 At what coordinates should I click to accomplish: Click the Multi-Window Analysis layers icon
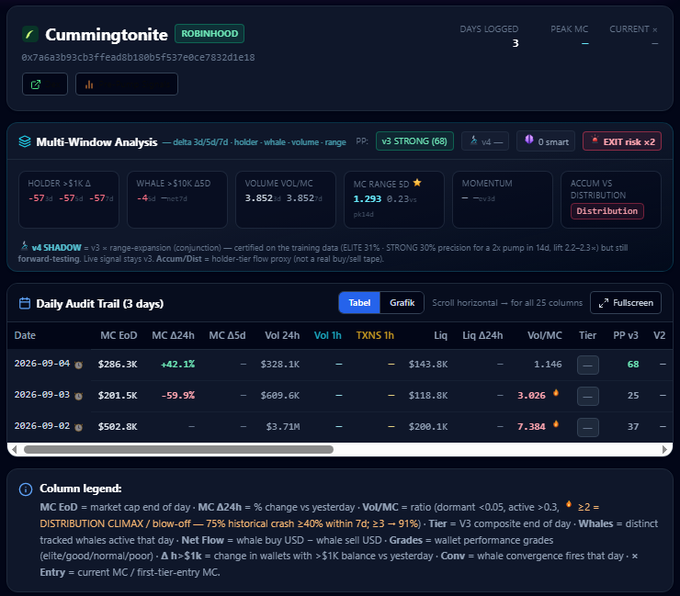pos(25,141)
